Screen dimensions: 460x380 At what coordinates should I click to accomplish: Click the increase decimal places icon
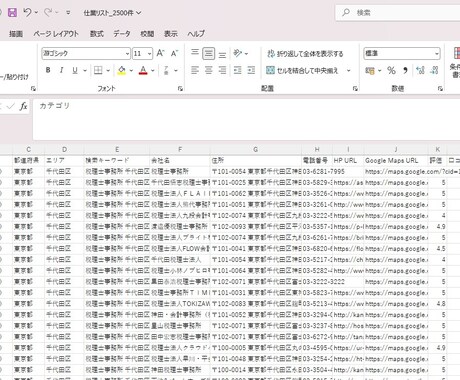point(420,70)
